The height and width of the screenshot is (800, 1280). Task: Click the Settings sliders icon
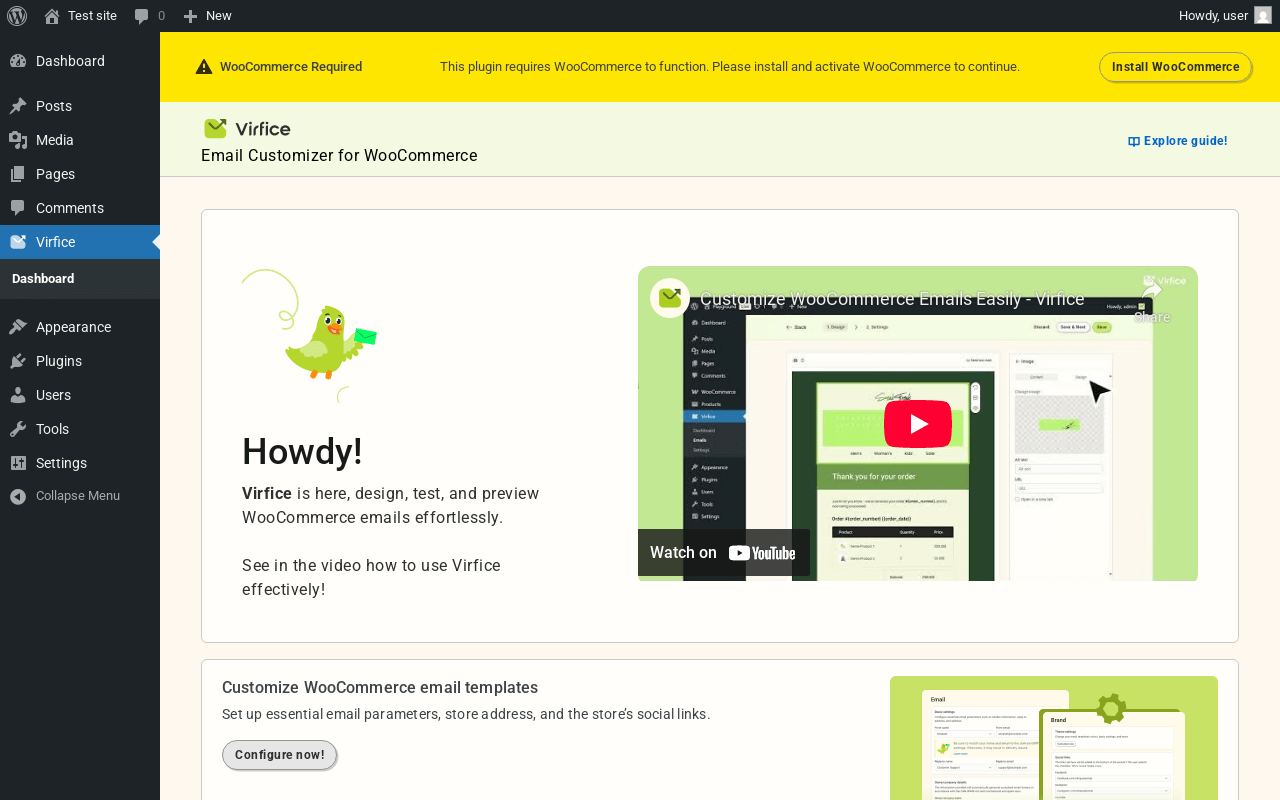(x=18, y=463)
